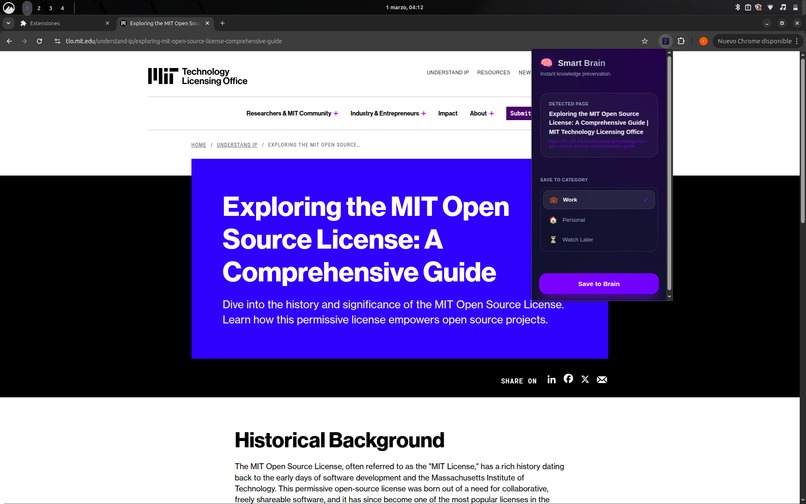Screen dimensions: 806x504
Task: Click the purple Submit button
Action: (x=519, y=113)
